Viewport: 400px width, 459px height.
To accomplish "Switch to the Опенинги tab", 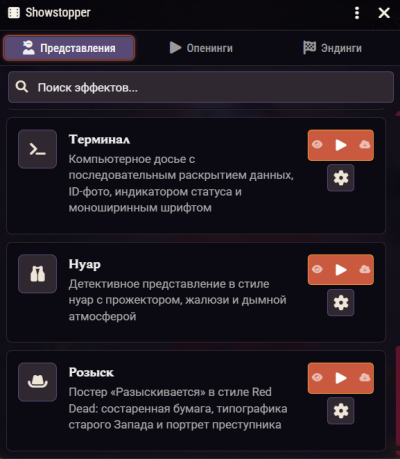I will click(x=201, y=48).
